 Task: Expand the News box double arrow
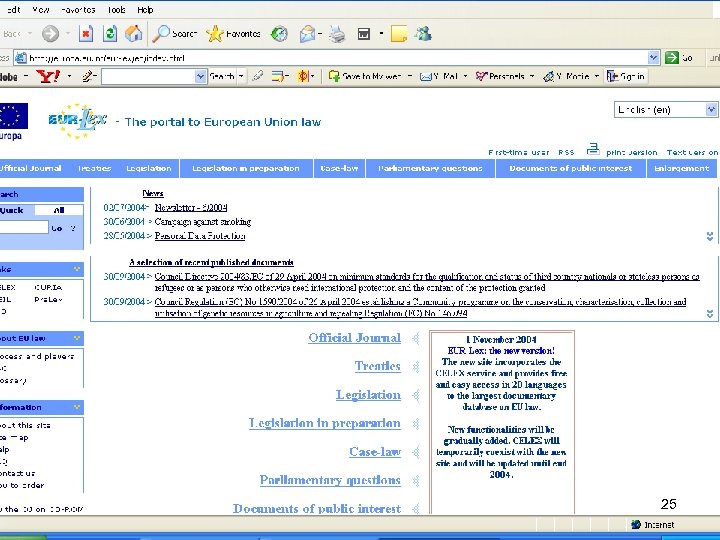click(709, 236)
